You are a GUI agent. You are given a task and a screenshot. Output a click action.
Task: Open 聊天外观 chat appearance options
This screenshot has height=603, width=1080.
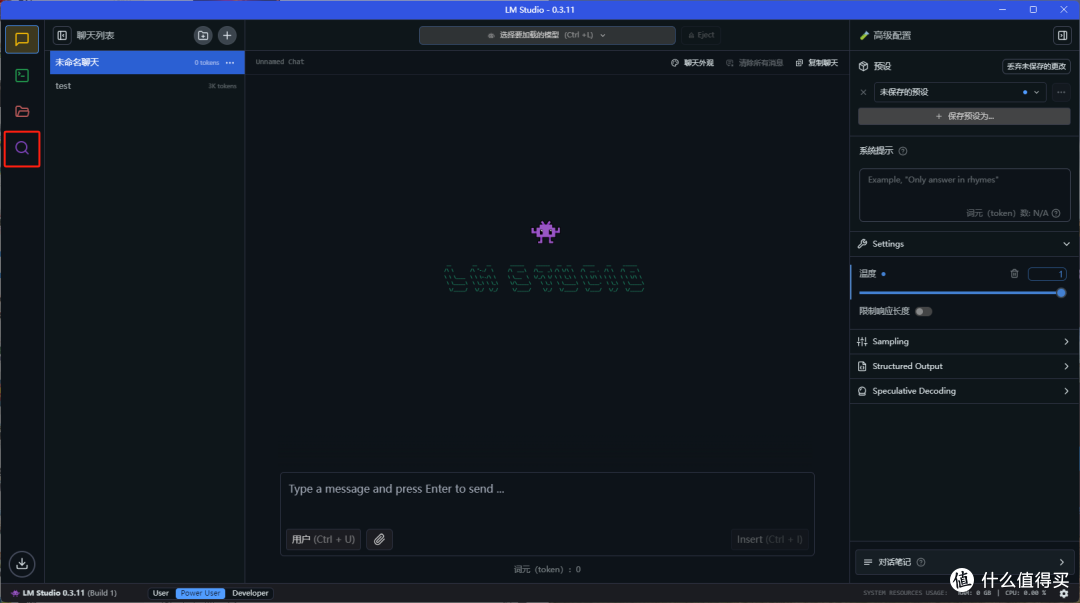pyautogui.click(x=692, y=63)
